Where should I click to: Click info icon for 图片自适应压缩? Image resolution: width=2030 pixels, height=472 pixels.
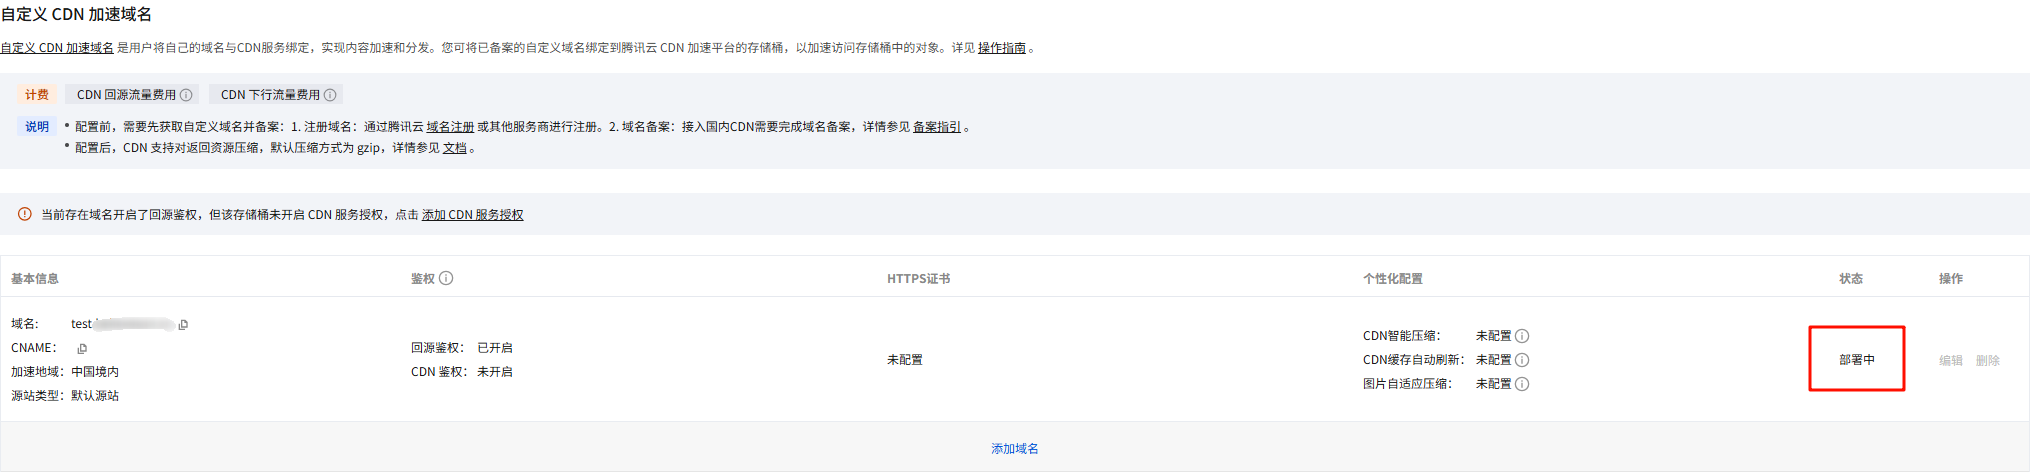(1522, 384)
